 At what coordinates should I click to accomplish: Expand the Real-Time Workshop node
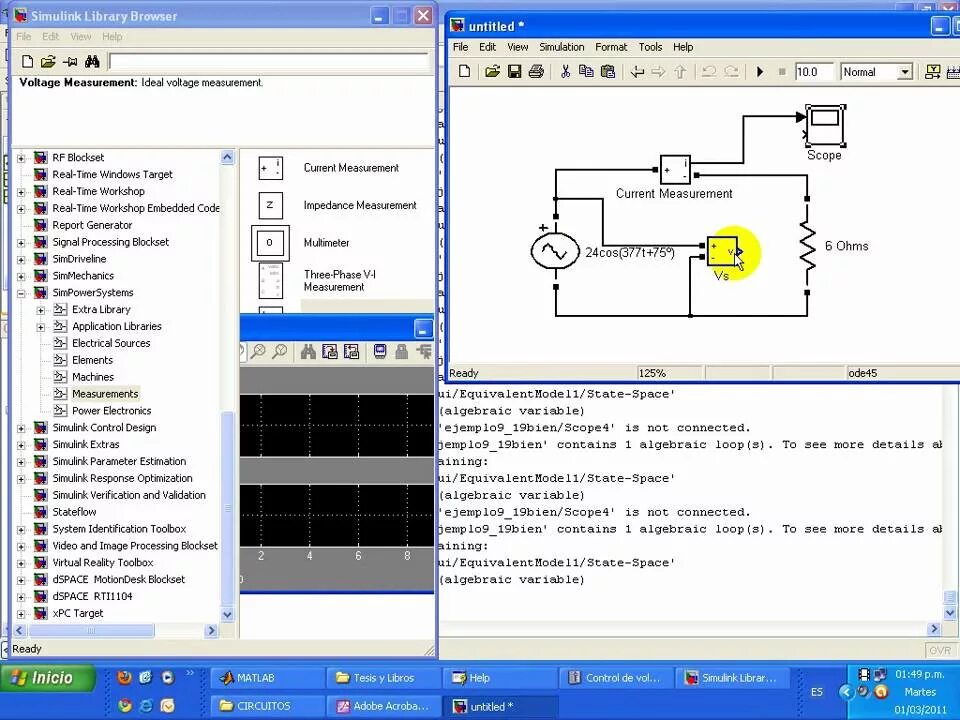pyautogui.click(x=21, y=192)
